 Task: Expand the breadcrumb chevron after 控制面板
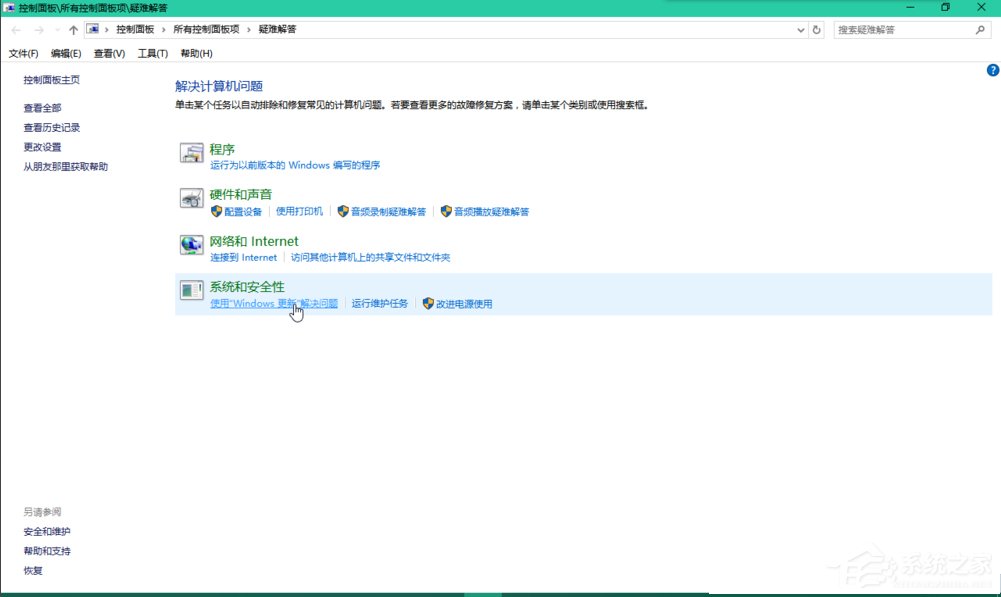point(162,30)
